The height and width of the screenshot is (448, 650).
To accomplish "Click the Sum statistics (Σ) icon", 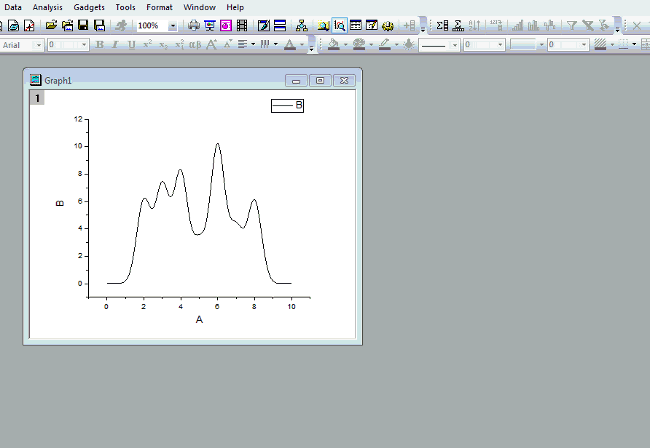I will coord(442,24).
